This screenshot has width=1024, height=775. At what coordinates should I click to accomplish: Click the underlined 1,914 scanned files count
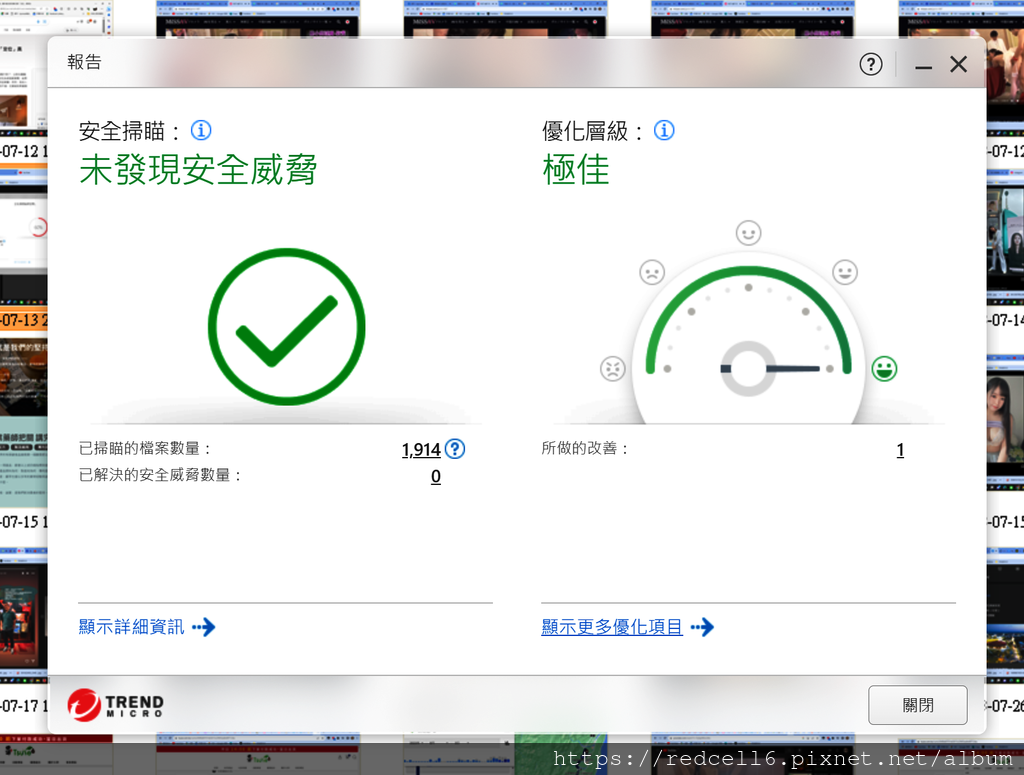pos(421,450)
